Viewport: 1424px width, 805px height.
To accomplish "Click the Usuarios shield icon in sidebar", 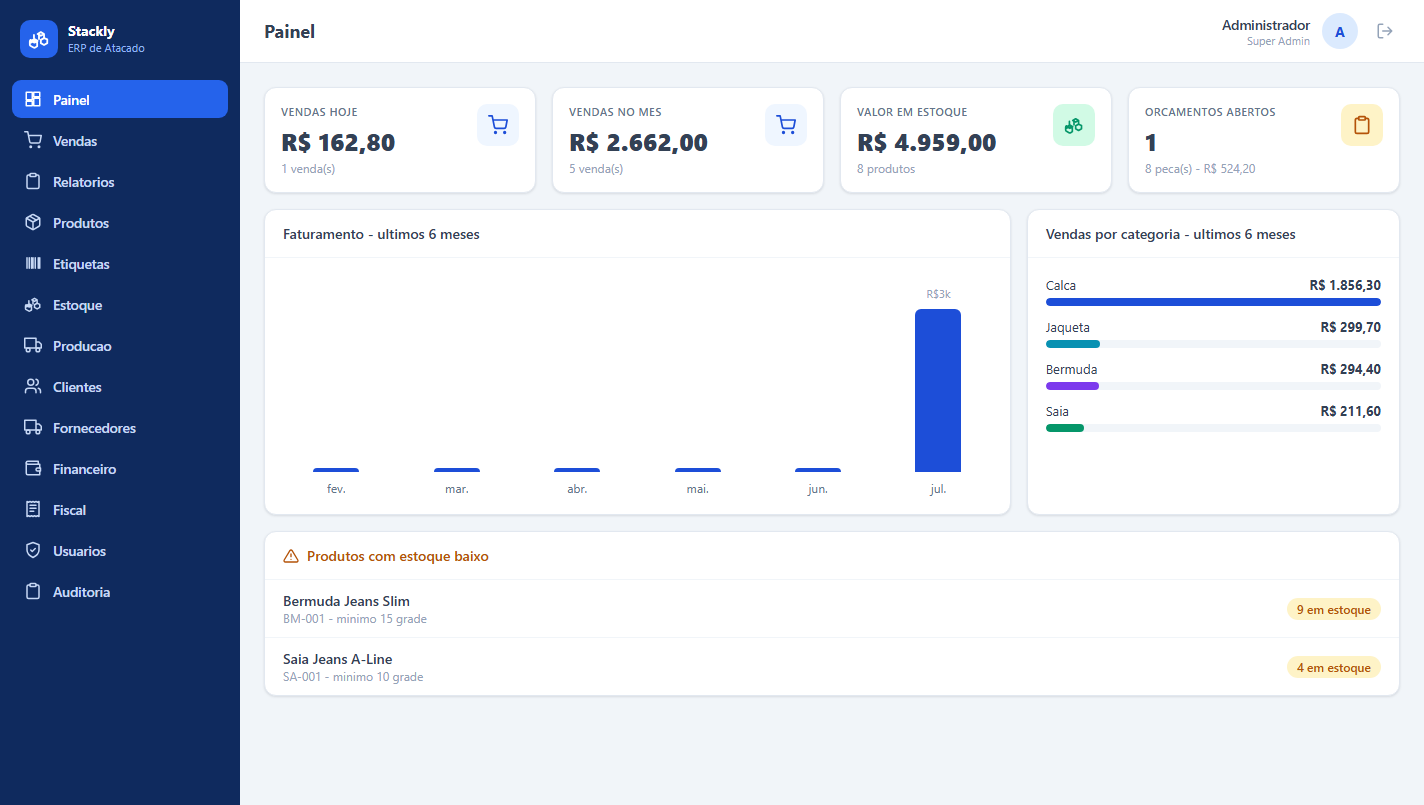I will (33, 550).
